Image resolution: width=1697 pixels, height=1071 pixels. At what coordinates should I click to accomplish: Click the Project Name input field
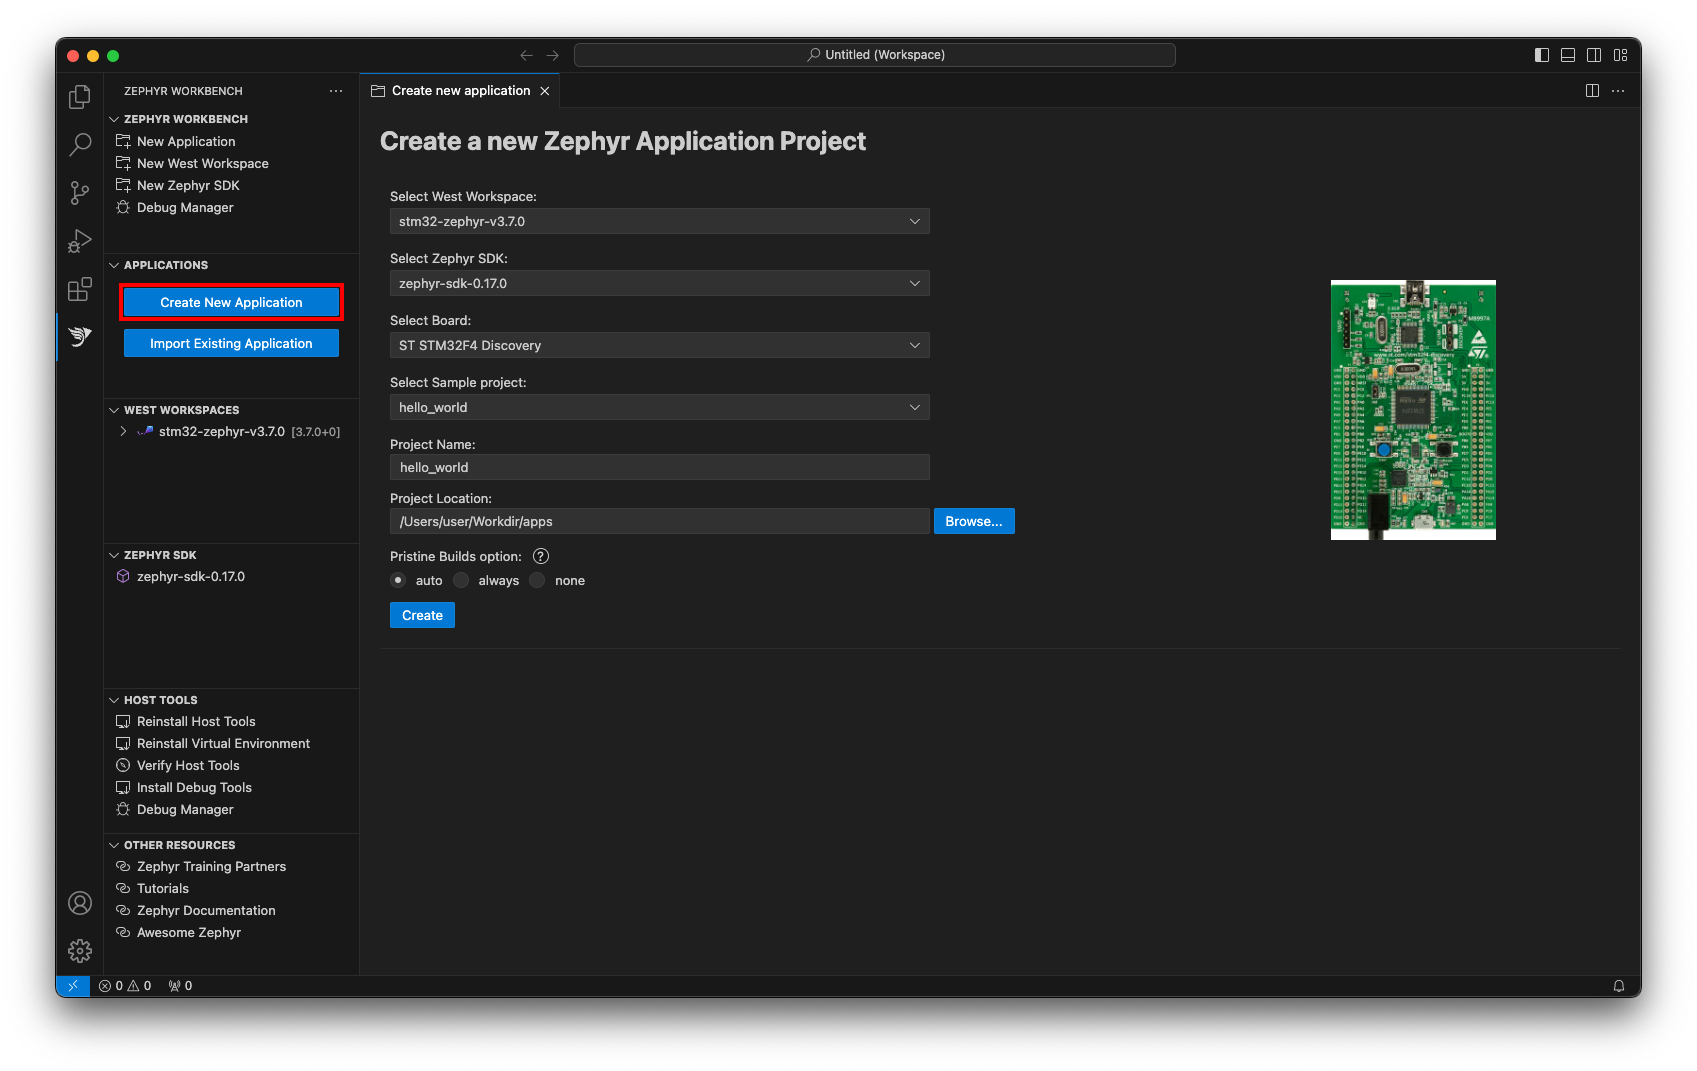coord(659,467)
